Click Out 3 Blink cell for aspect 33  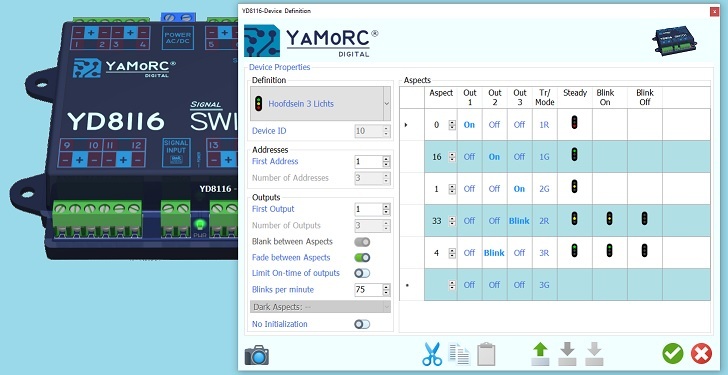tap(519, 221)
